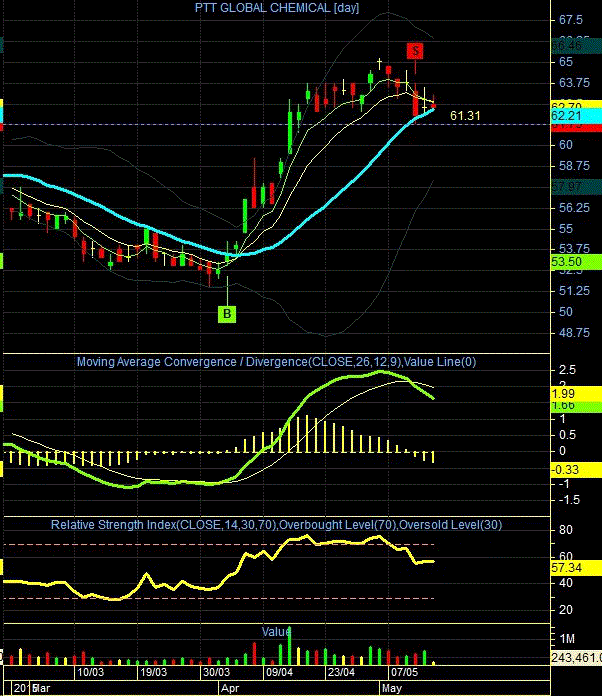The width and height of the screenshot is (602, 696).
Task: Click the 48.75 price axis label
Action: [x=574, y=333]
